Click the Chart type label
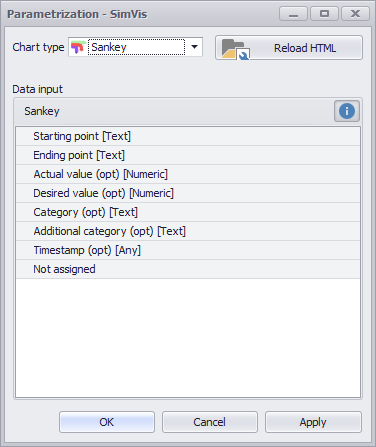The image size is (376, 447). [38, 47]
